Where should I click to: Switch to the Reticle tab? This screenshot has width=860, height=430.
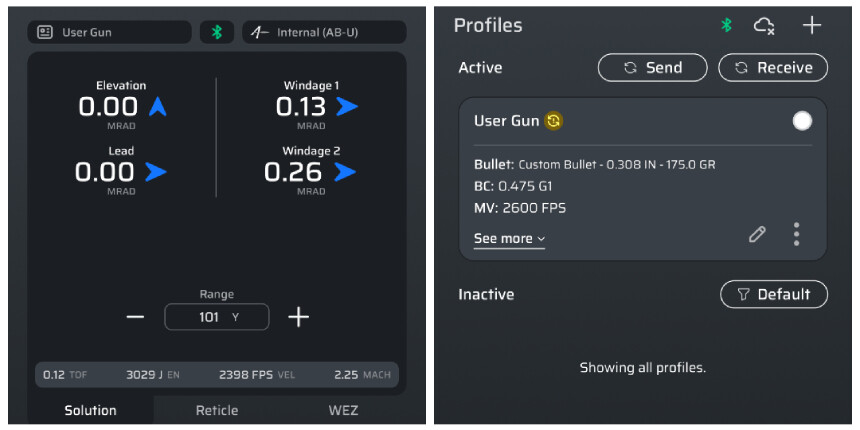point(217,410)
